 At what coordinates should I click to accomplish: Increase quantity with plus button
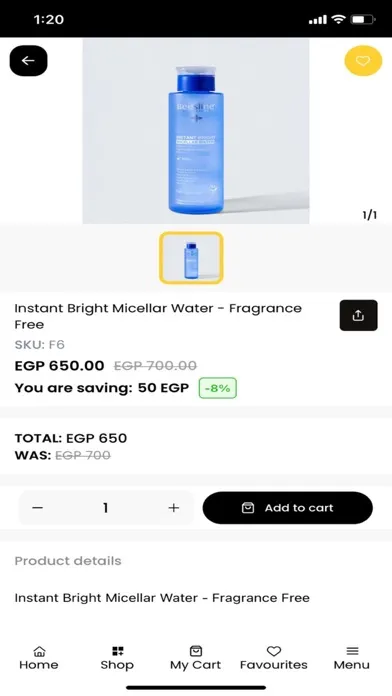(x=174, y=508)
